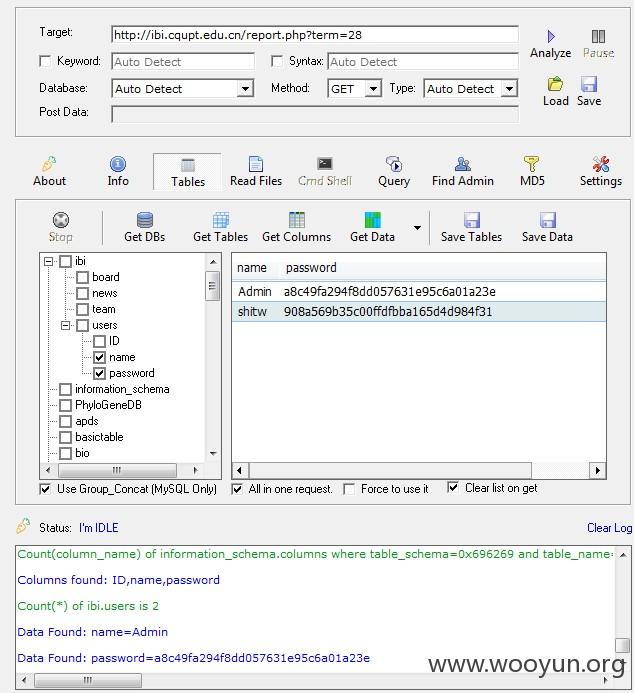This screenshot has height=693, width=634.
Task: Click the name column header
Action: 252,268
